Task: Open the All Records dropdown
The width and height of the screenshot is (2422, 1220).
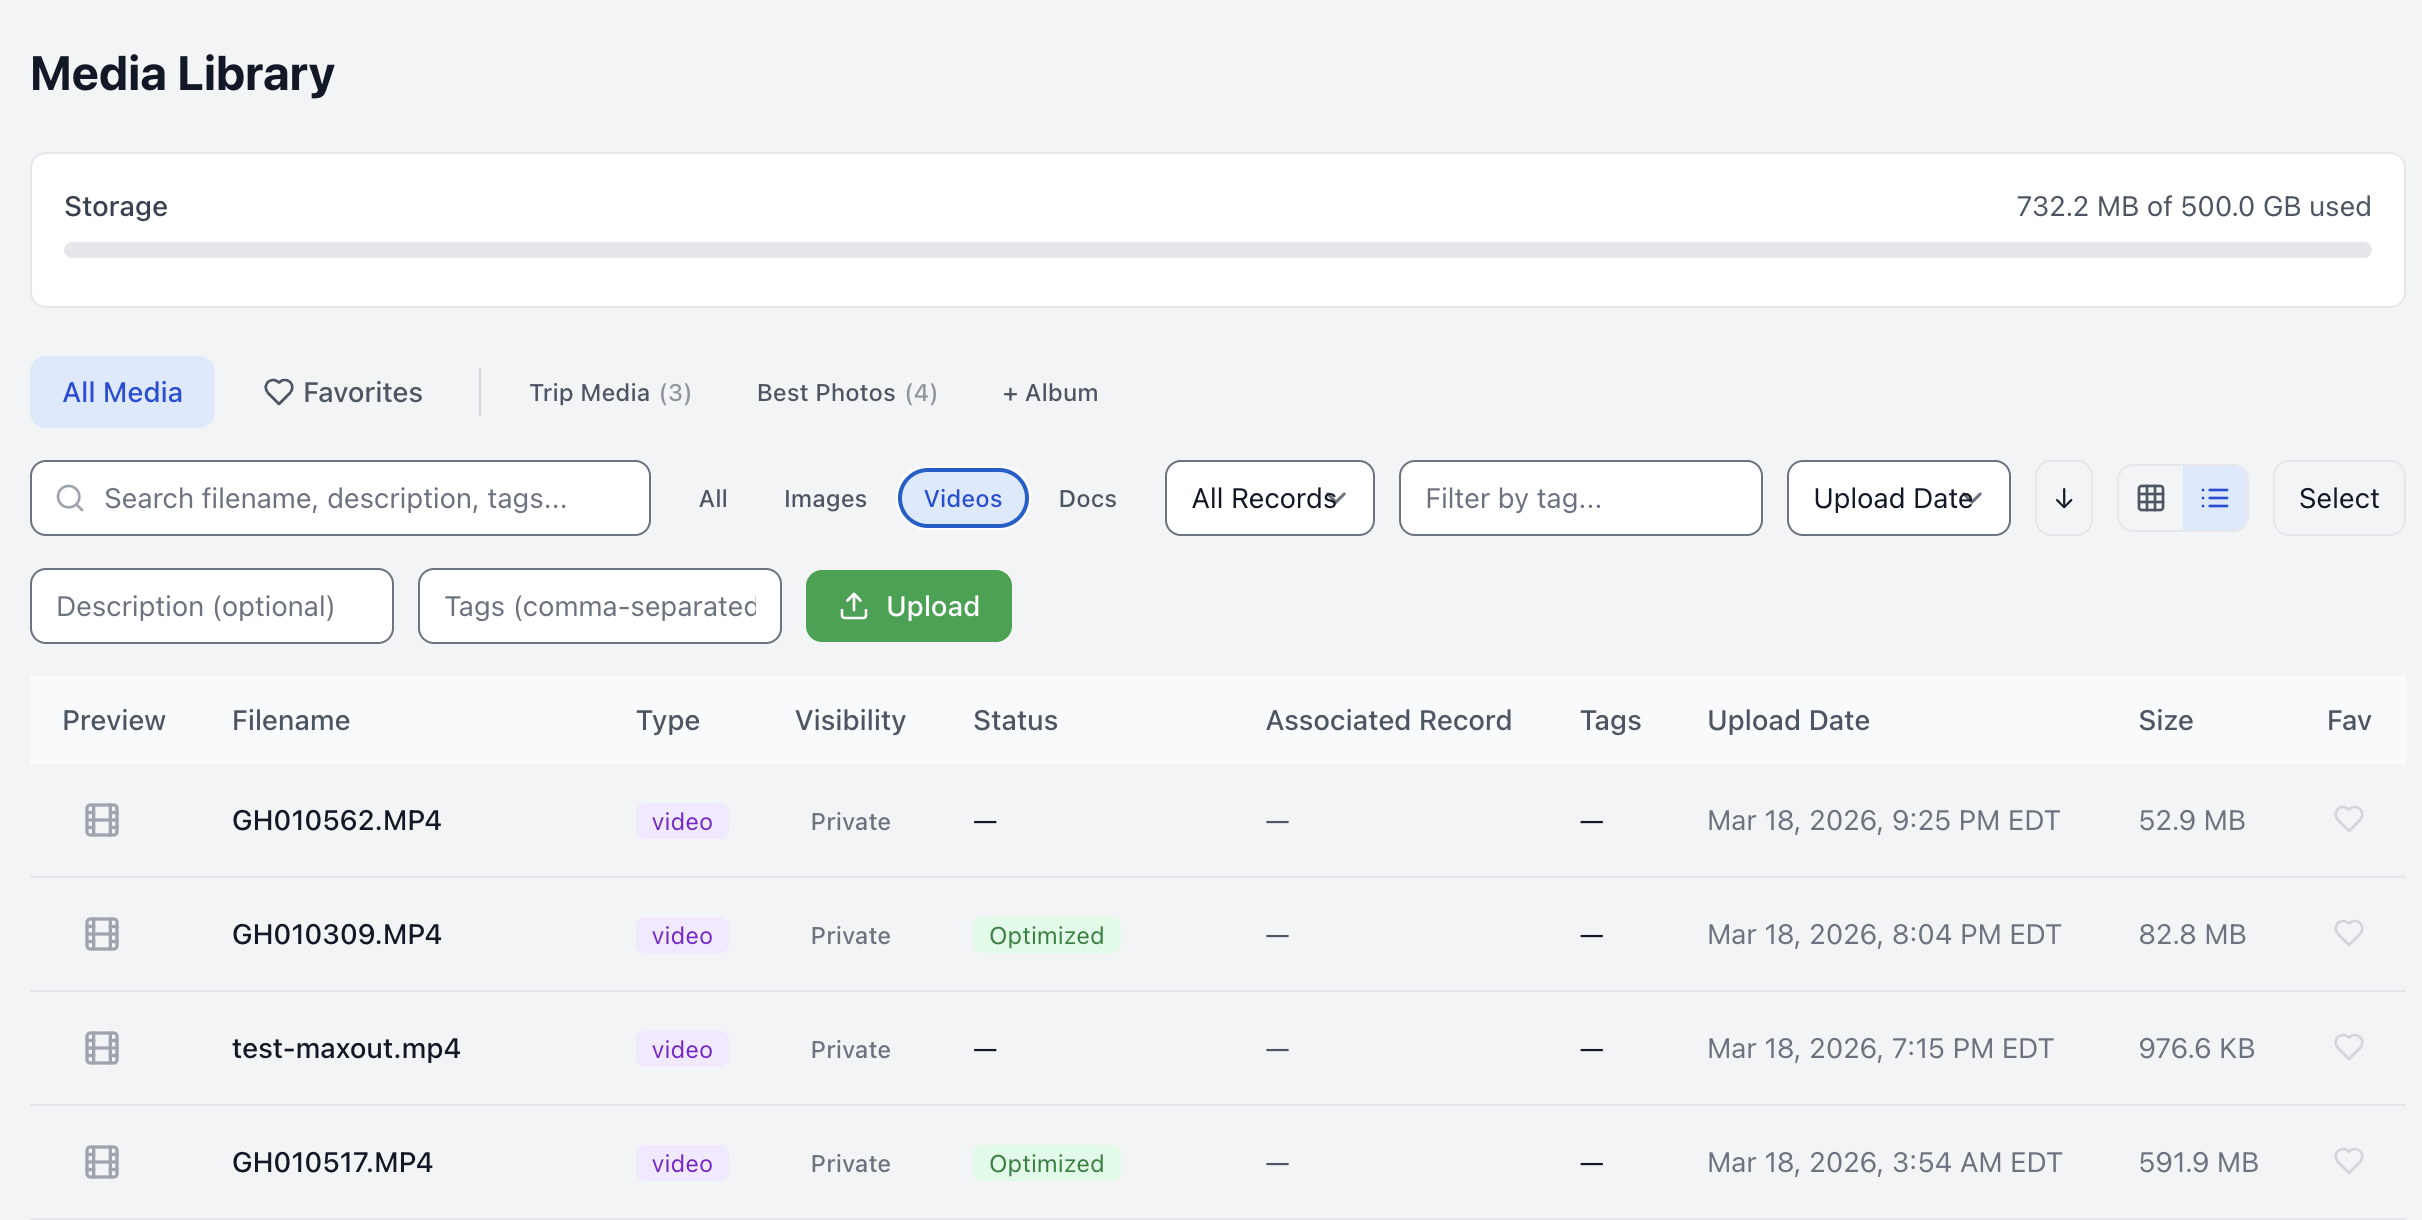Action: pyautogui.click(x=1269, y=498)
